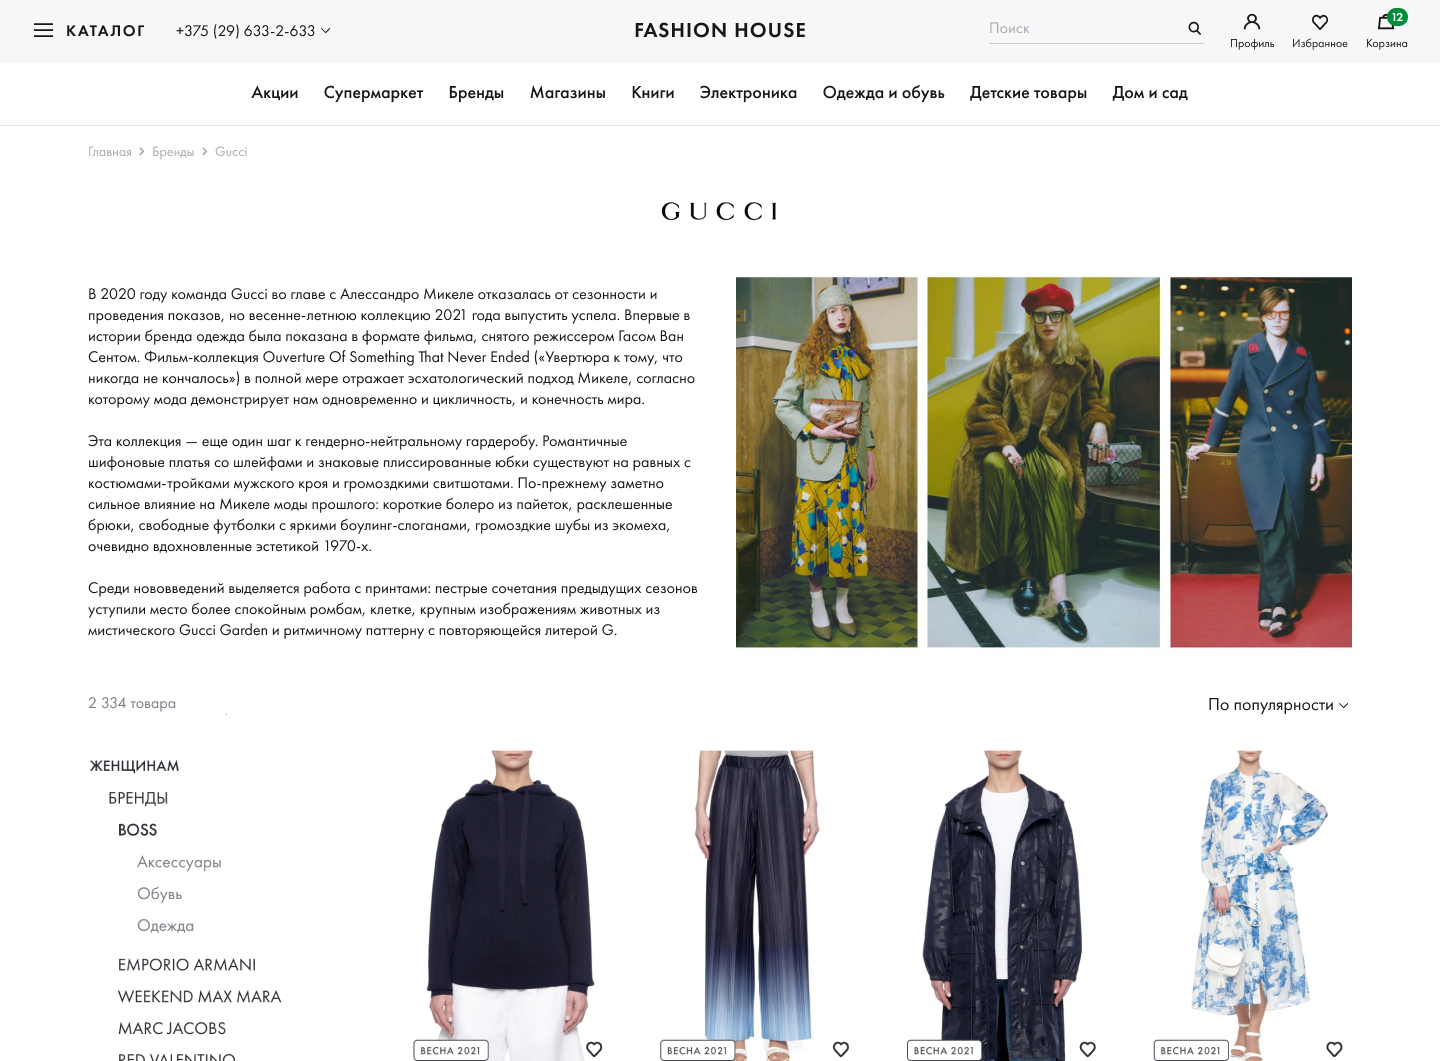Select Аксессуары under BOSS

tap(179, 862)
